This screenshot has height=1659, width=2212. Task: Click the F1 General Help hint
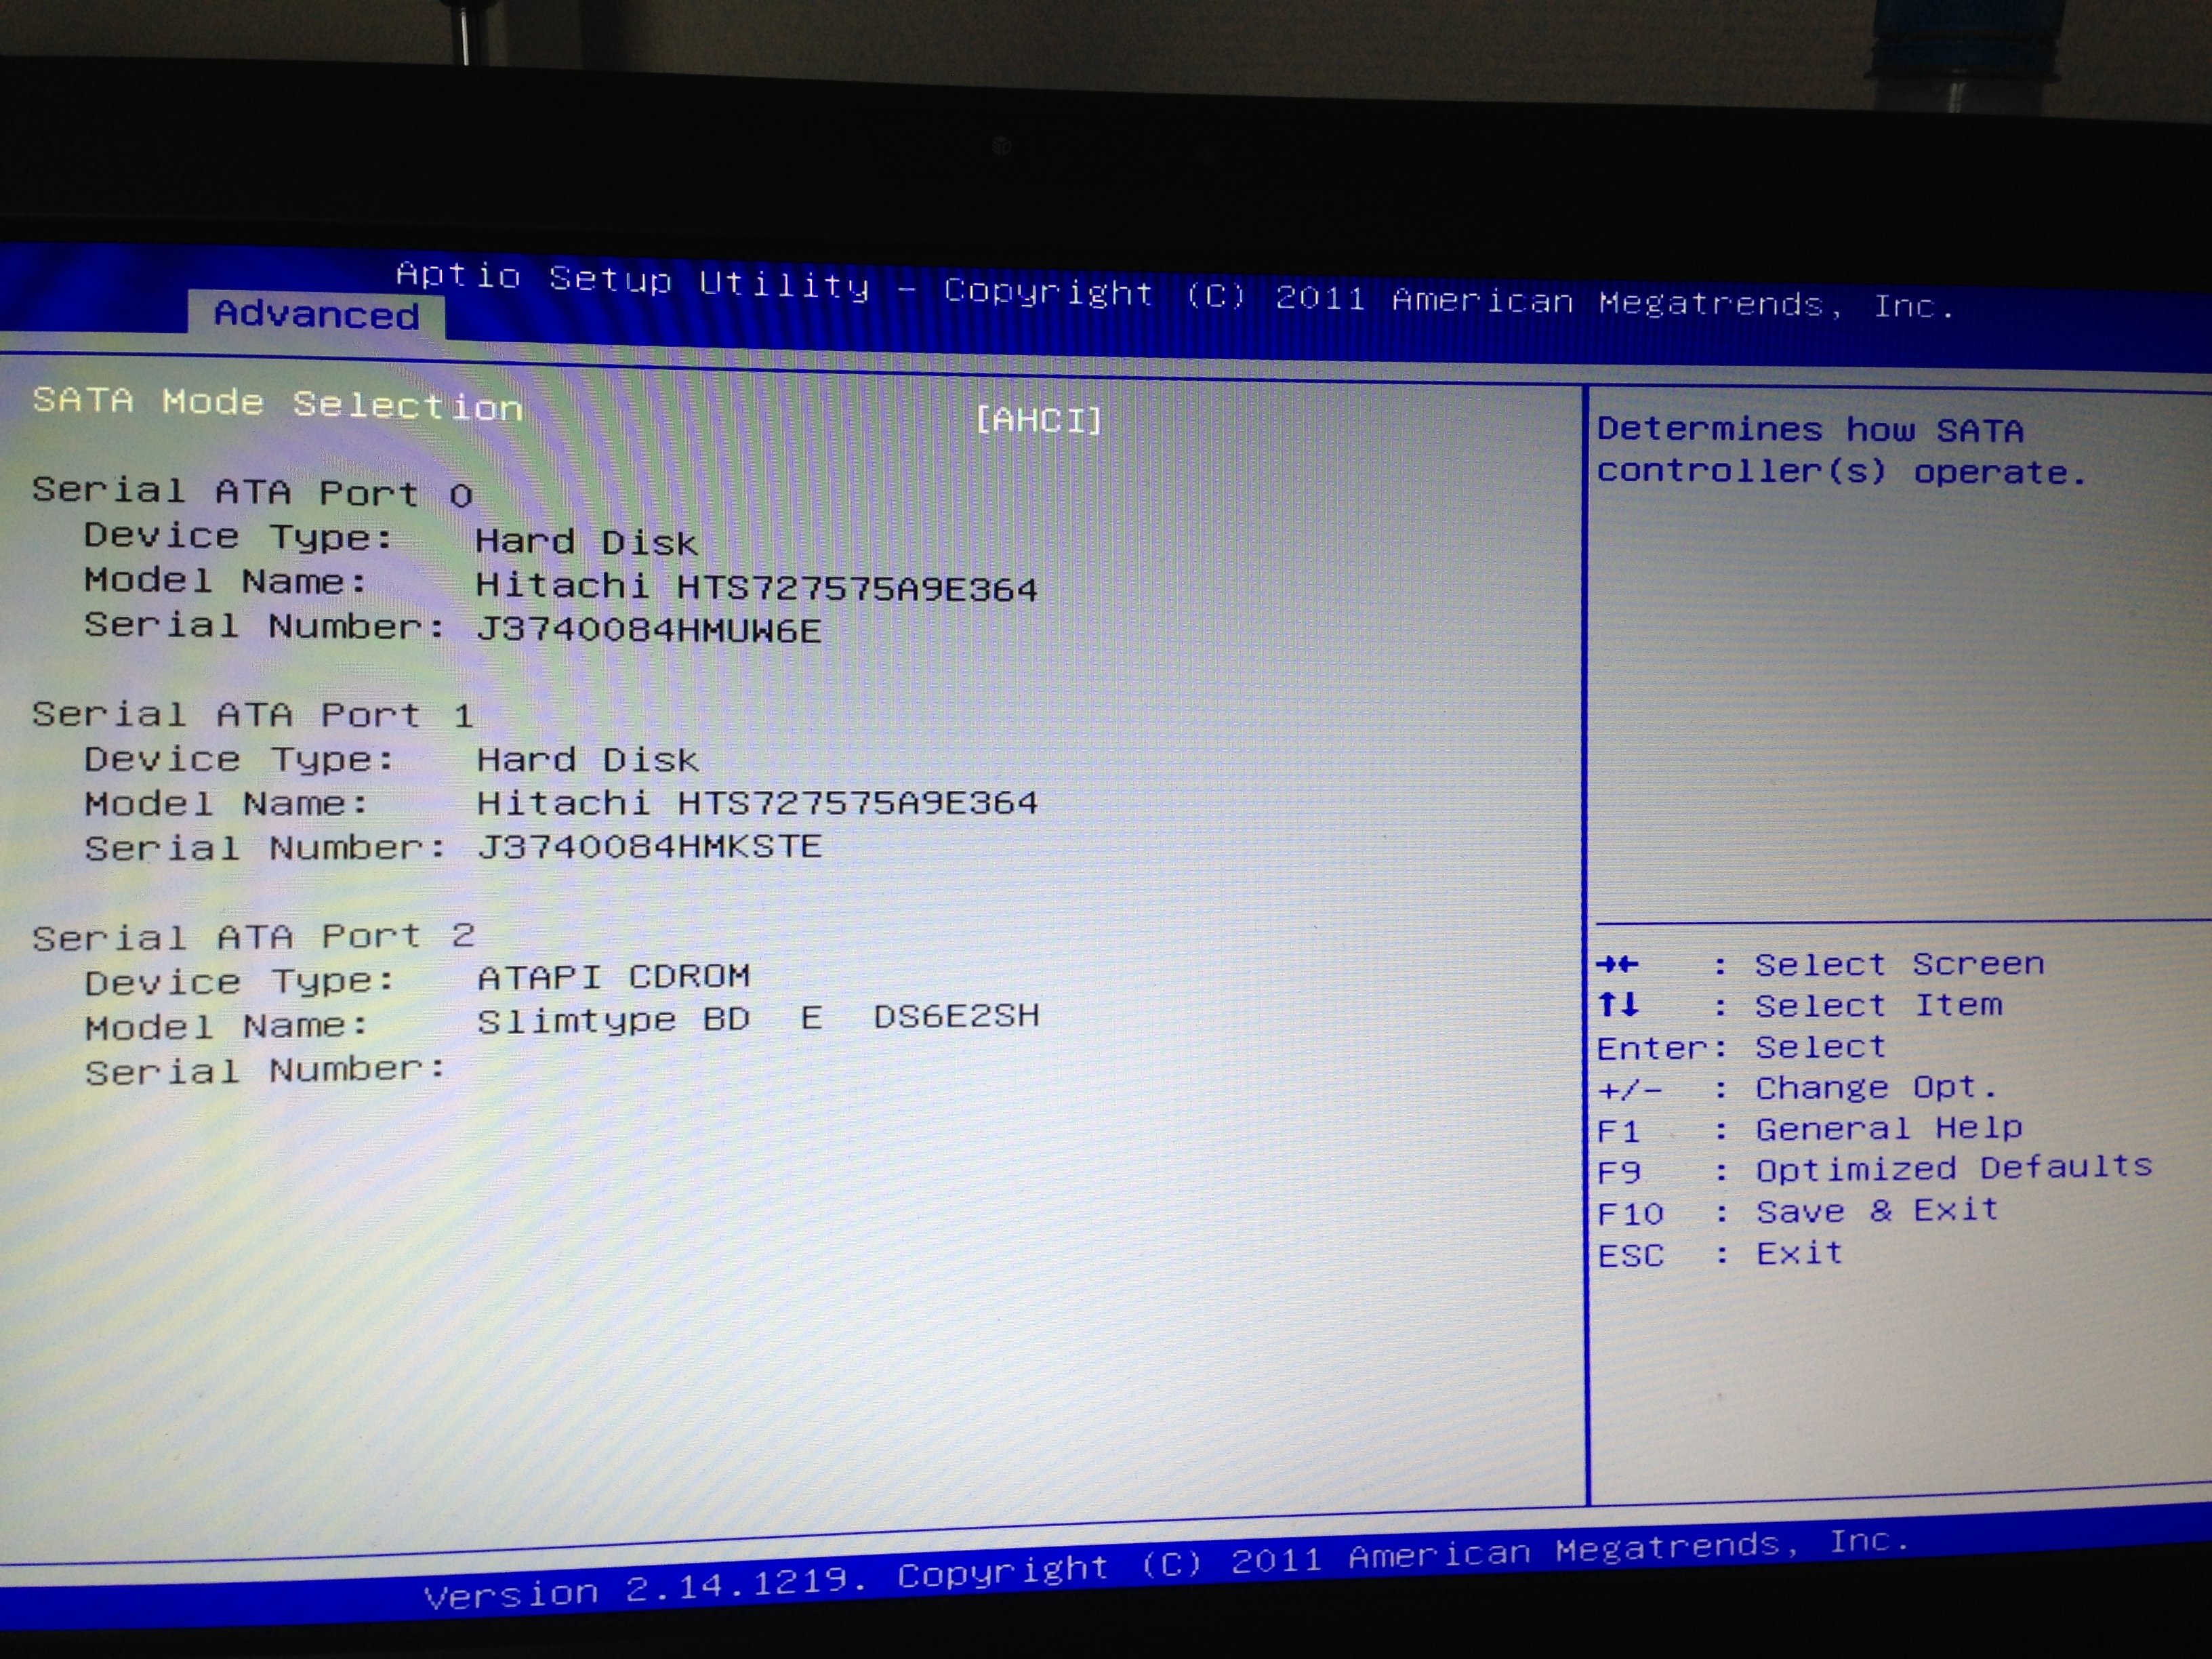[x=1809, y=1129]
